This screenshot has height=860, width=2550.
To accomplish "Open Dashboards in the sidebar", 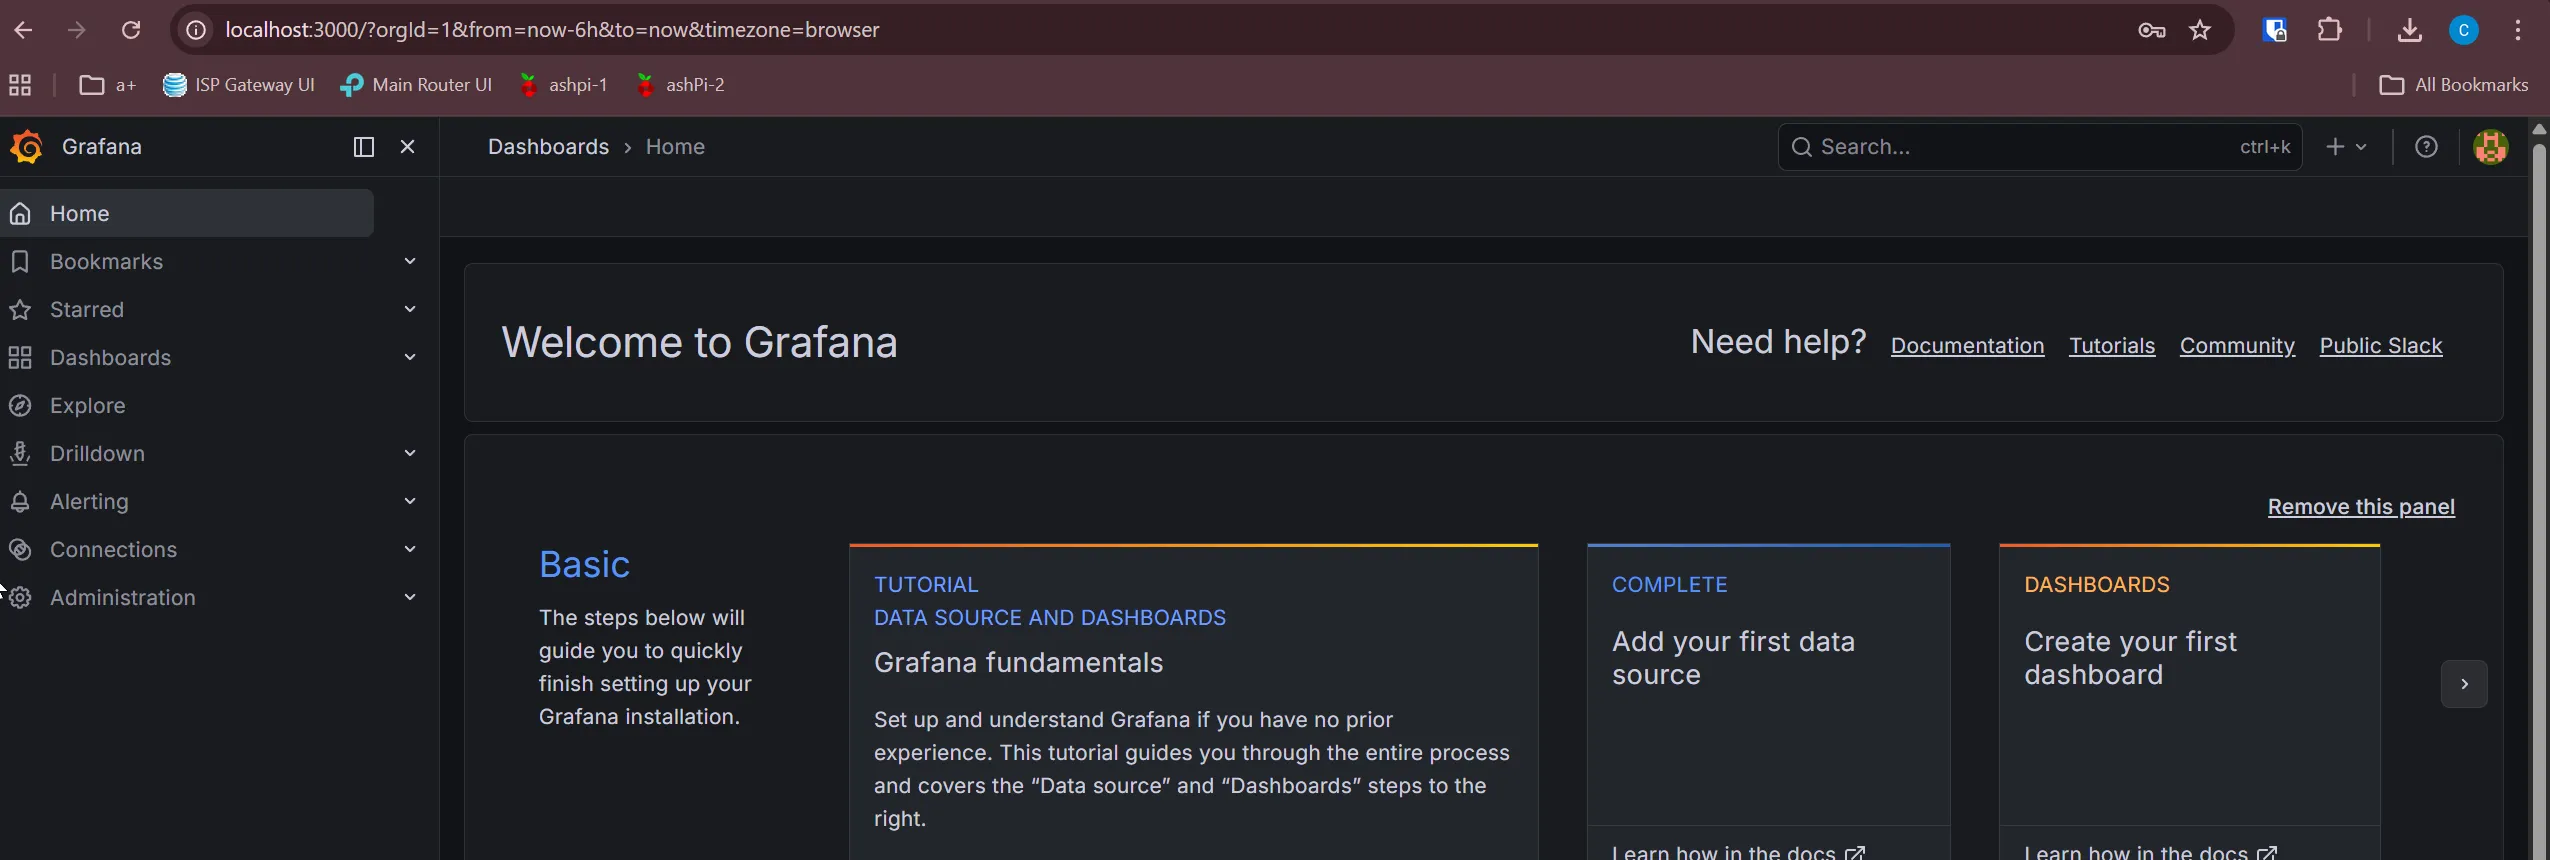I will click(110, 357).
